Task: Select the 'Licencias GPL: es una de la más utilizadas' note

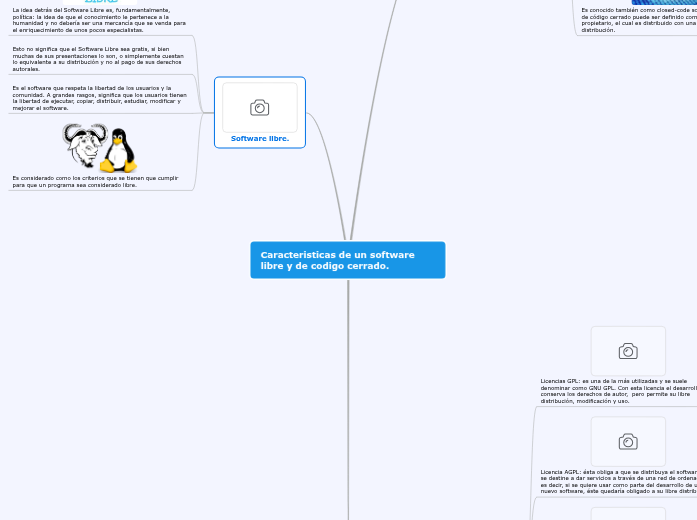Action: pyautogui.click(x=618, y=391)
